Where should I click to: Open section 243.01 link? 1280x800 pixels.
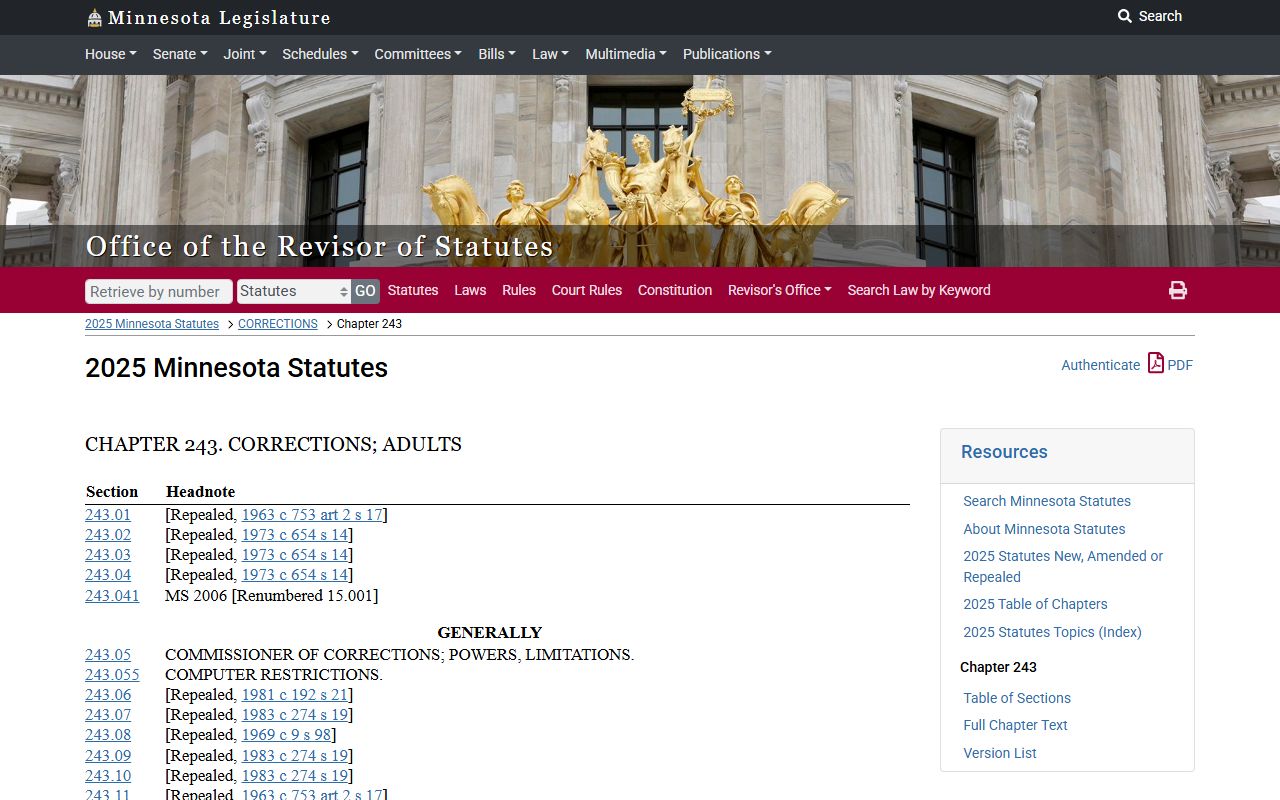click(x=108, y=515)
